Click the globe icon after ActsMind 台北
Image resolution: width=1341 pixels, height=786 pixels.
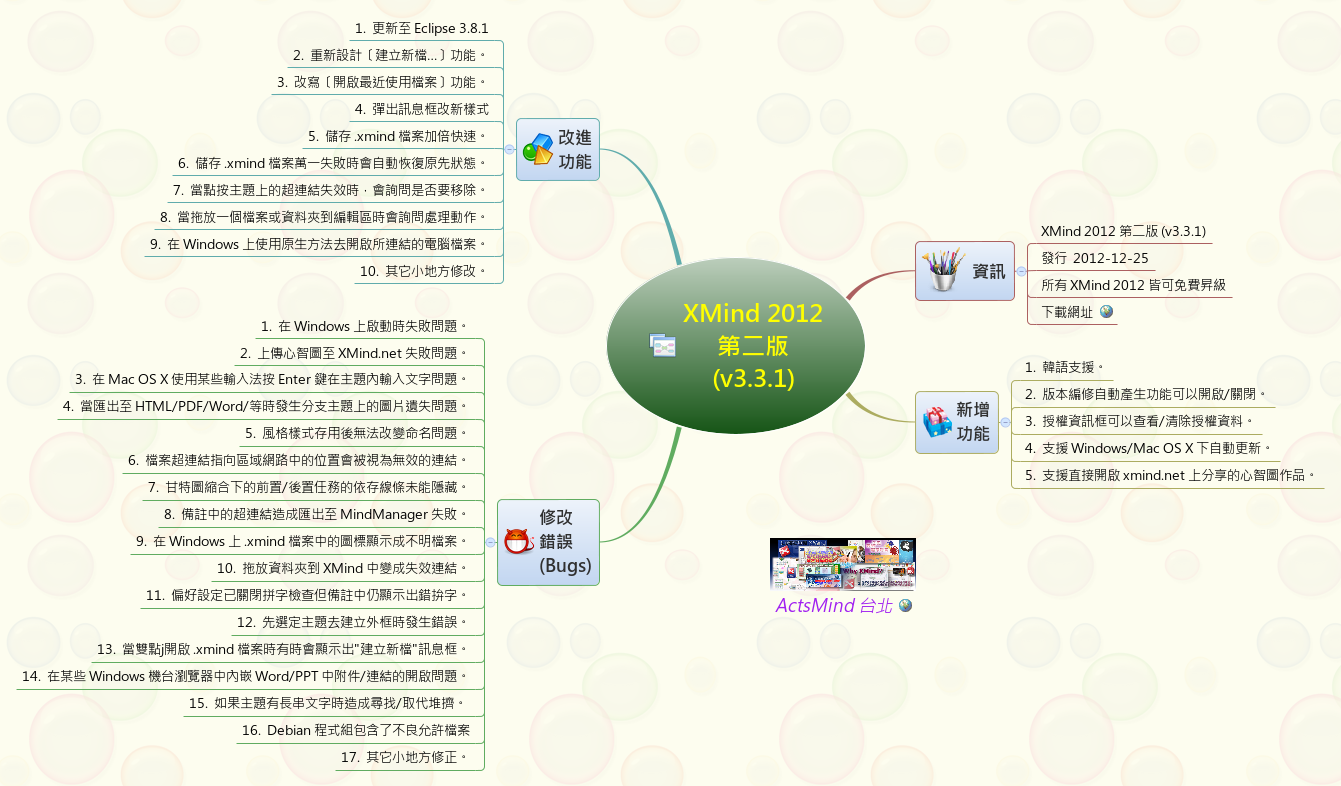(904, 605)
